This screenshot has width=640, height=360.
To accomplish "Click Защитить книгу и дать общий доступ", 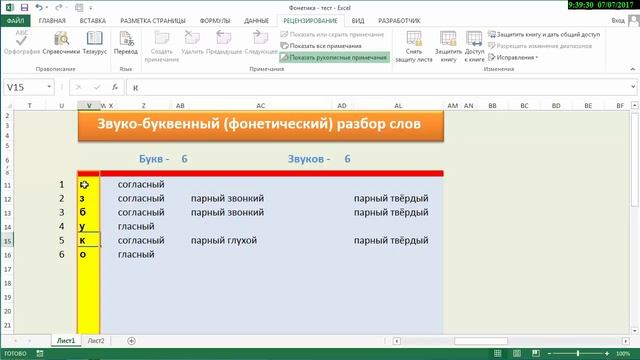I will coord(544,34).
